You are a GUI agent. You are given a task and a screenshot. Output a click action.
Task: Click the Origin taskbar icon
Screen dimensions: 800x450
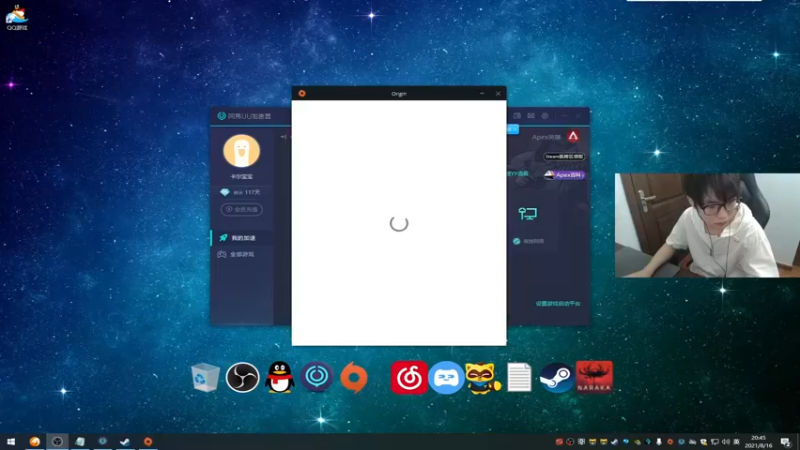point(148,442)
